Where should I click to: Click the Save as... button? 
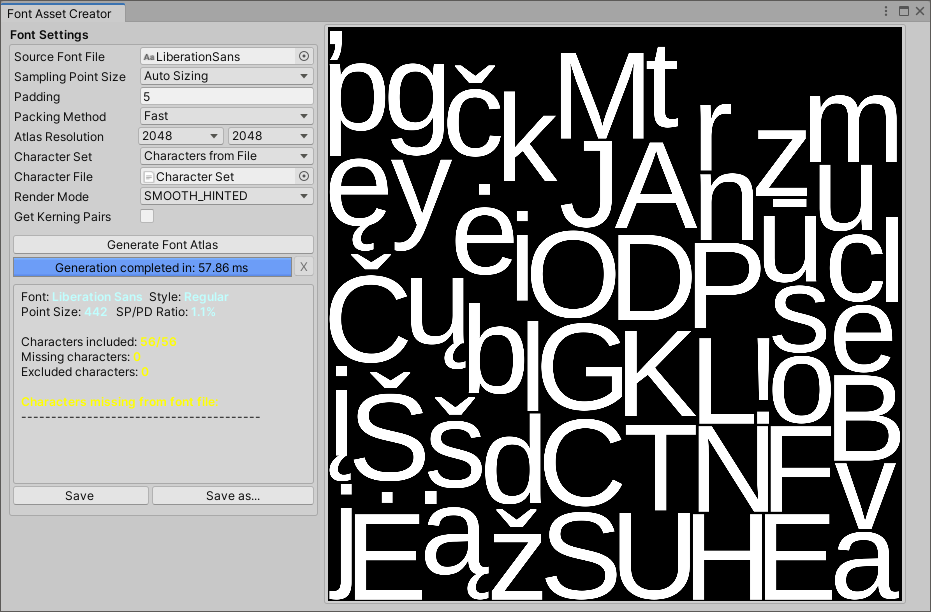coord(233,495)
